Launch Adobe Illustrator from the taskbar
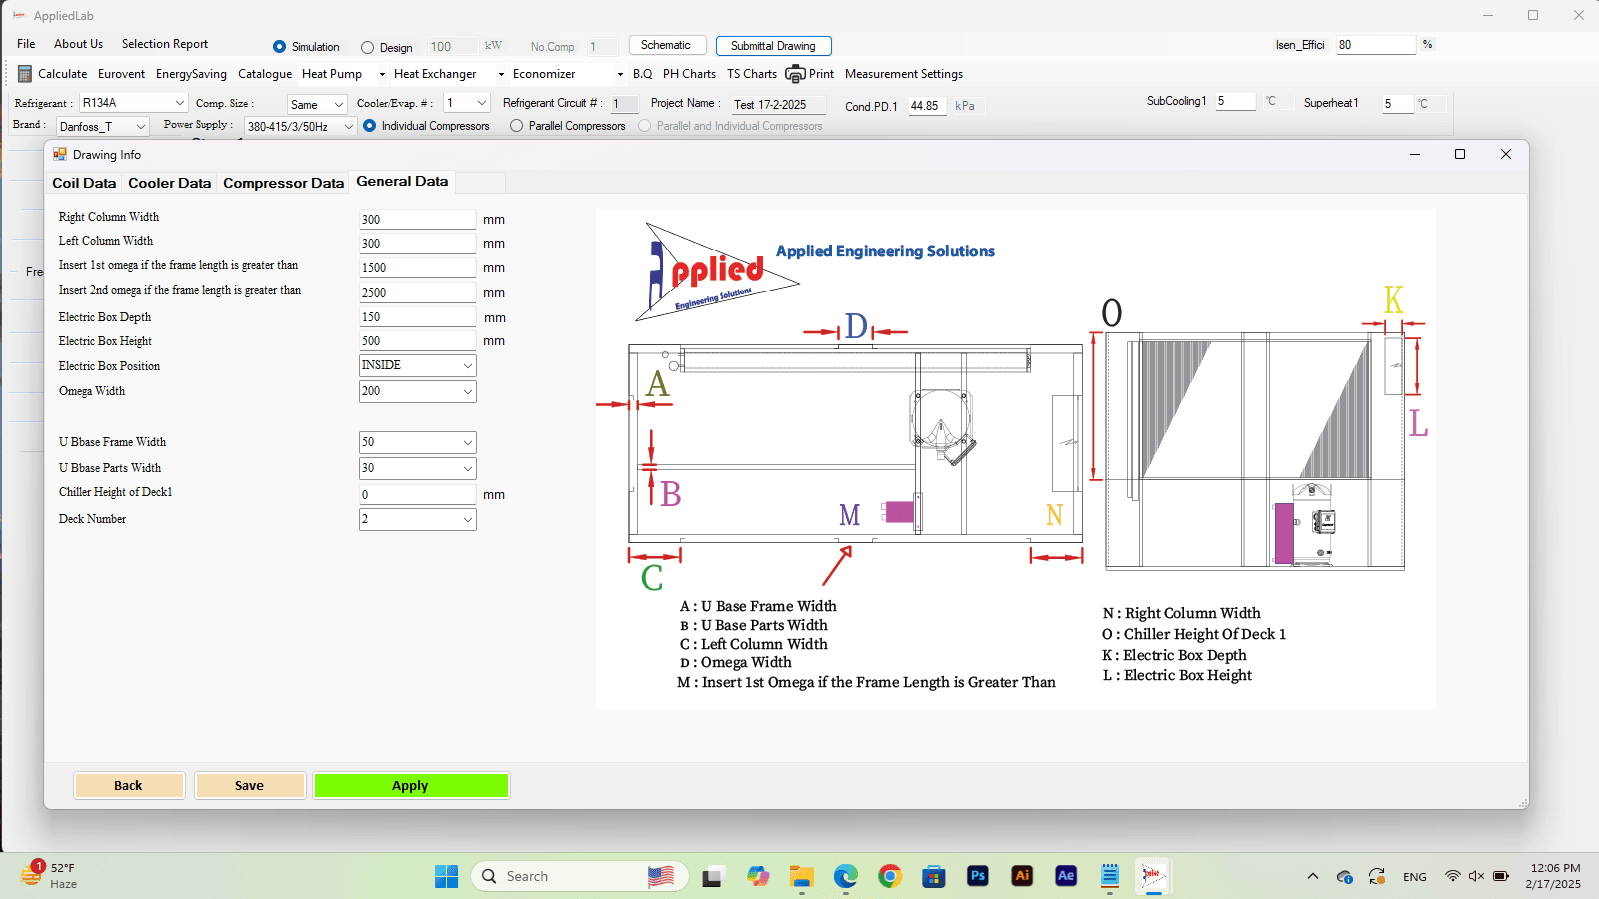The height and width of the screenshot is (899, 1599). [1022, 876]
